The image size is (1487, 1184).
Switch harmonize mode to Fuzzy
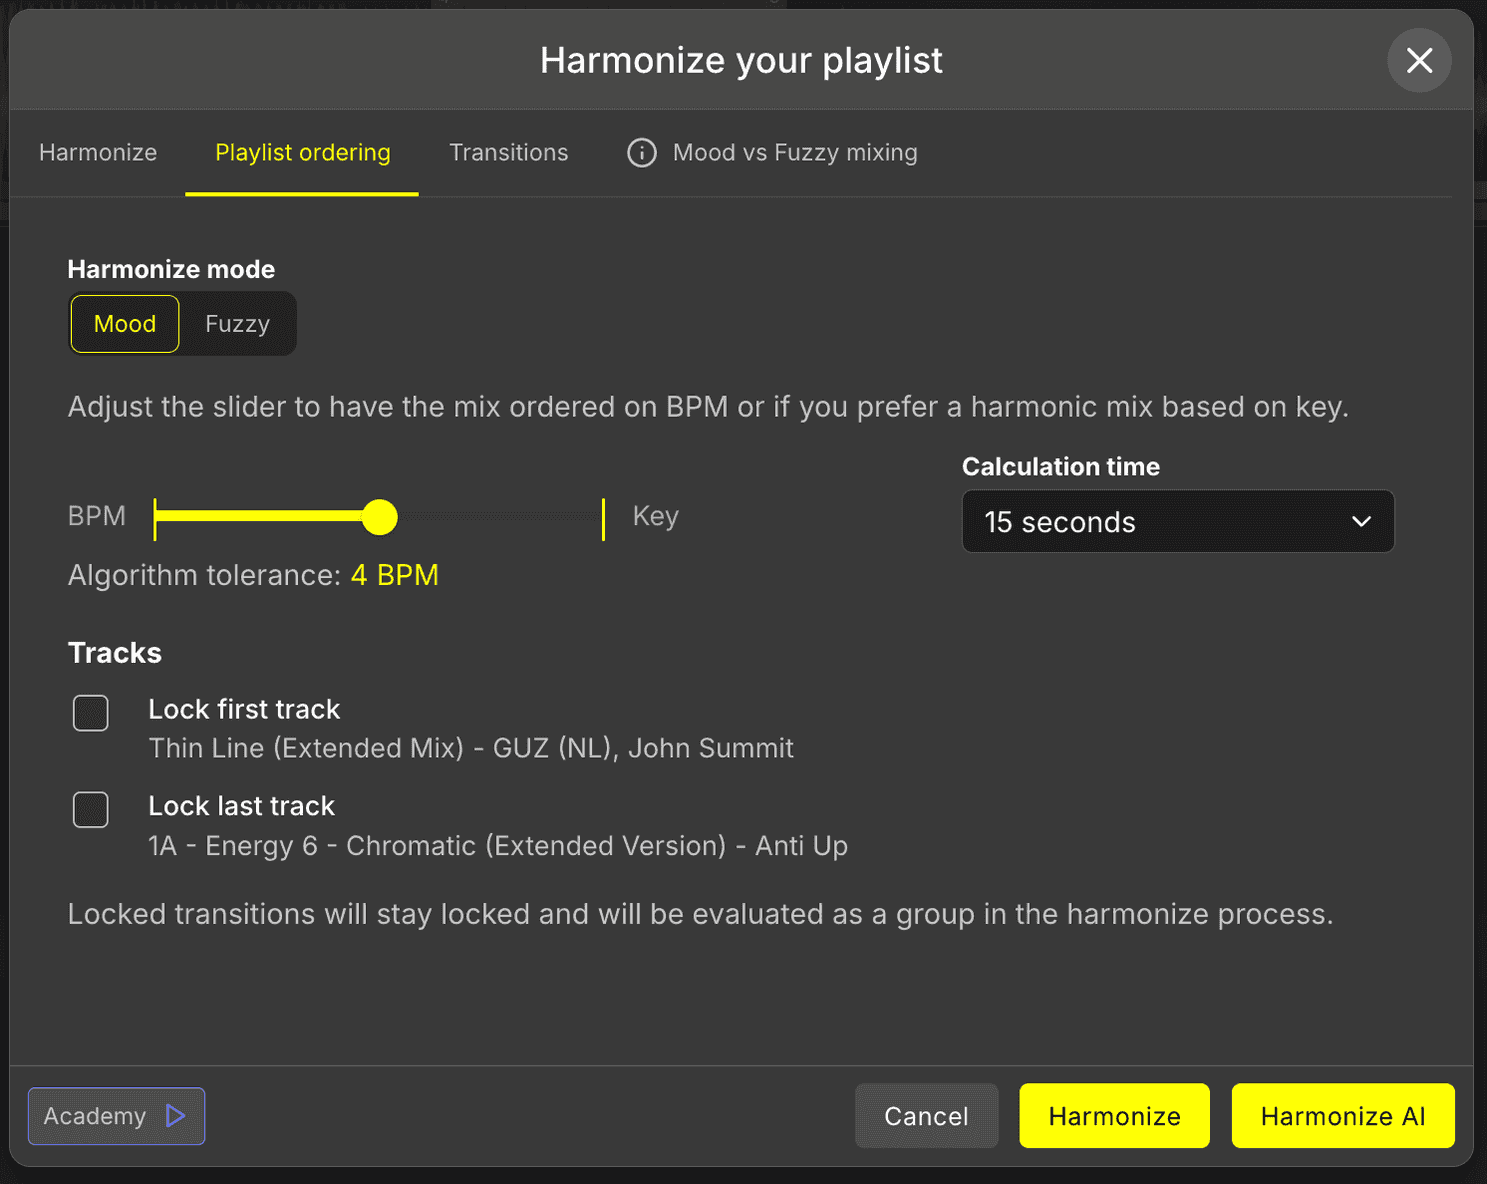pos(237,323)
